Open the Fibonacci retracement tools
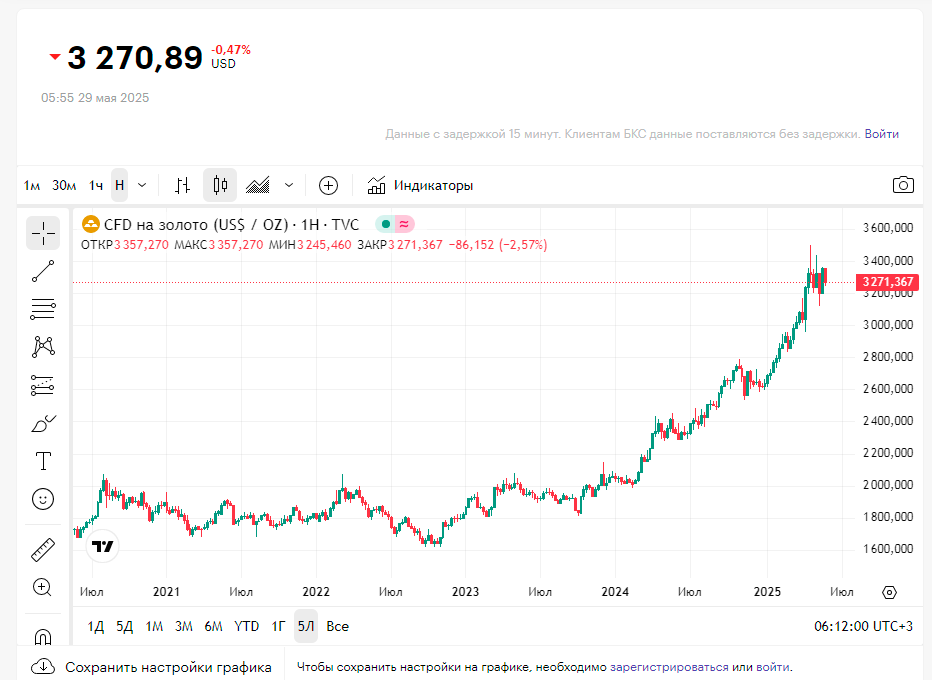The width and height of the screenshot is (932, 680). coord(43,308)
